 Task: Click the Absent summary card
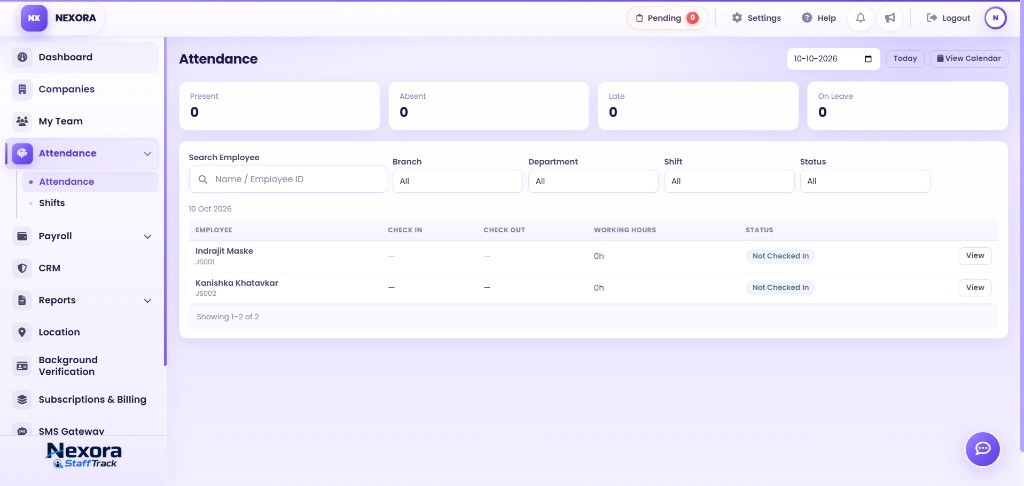488,106
